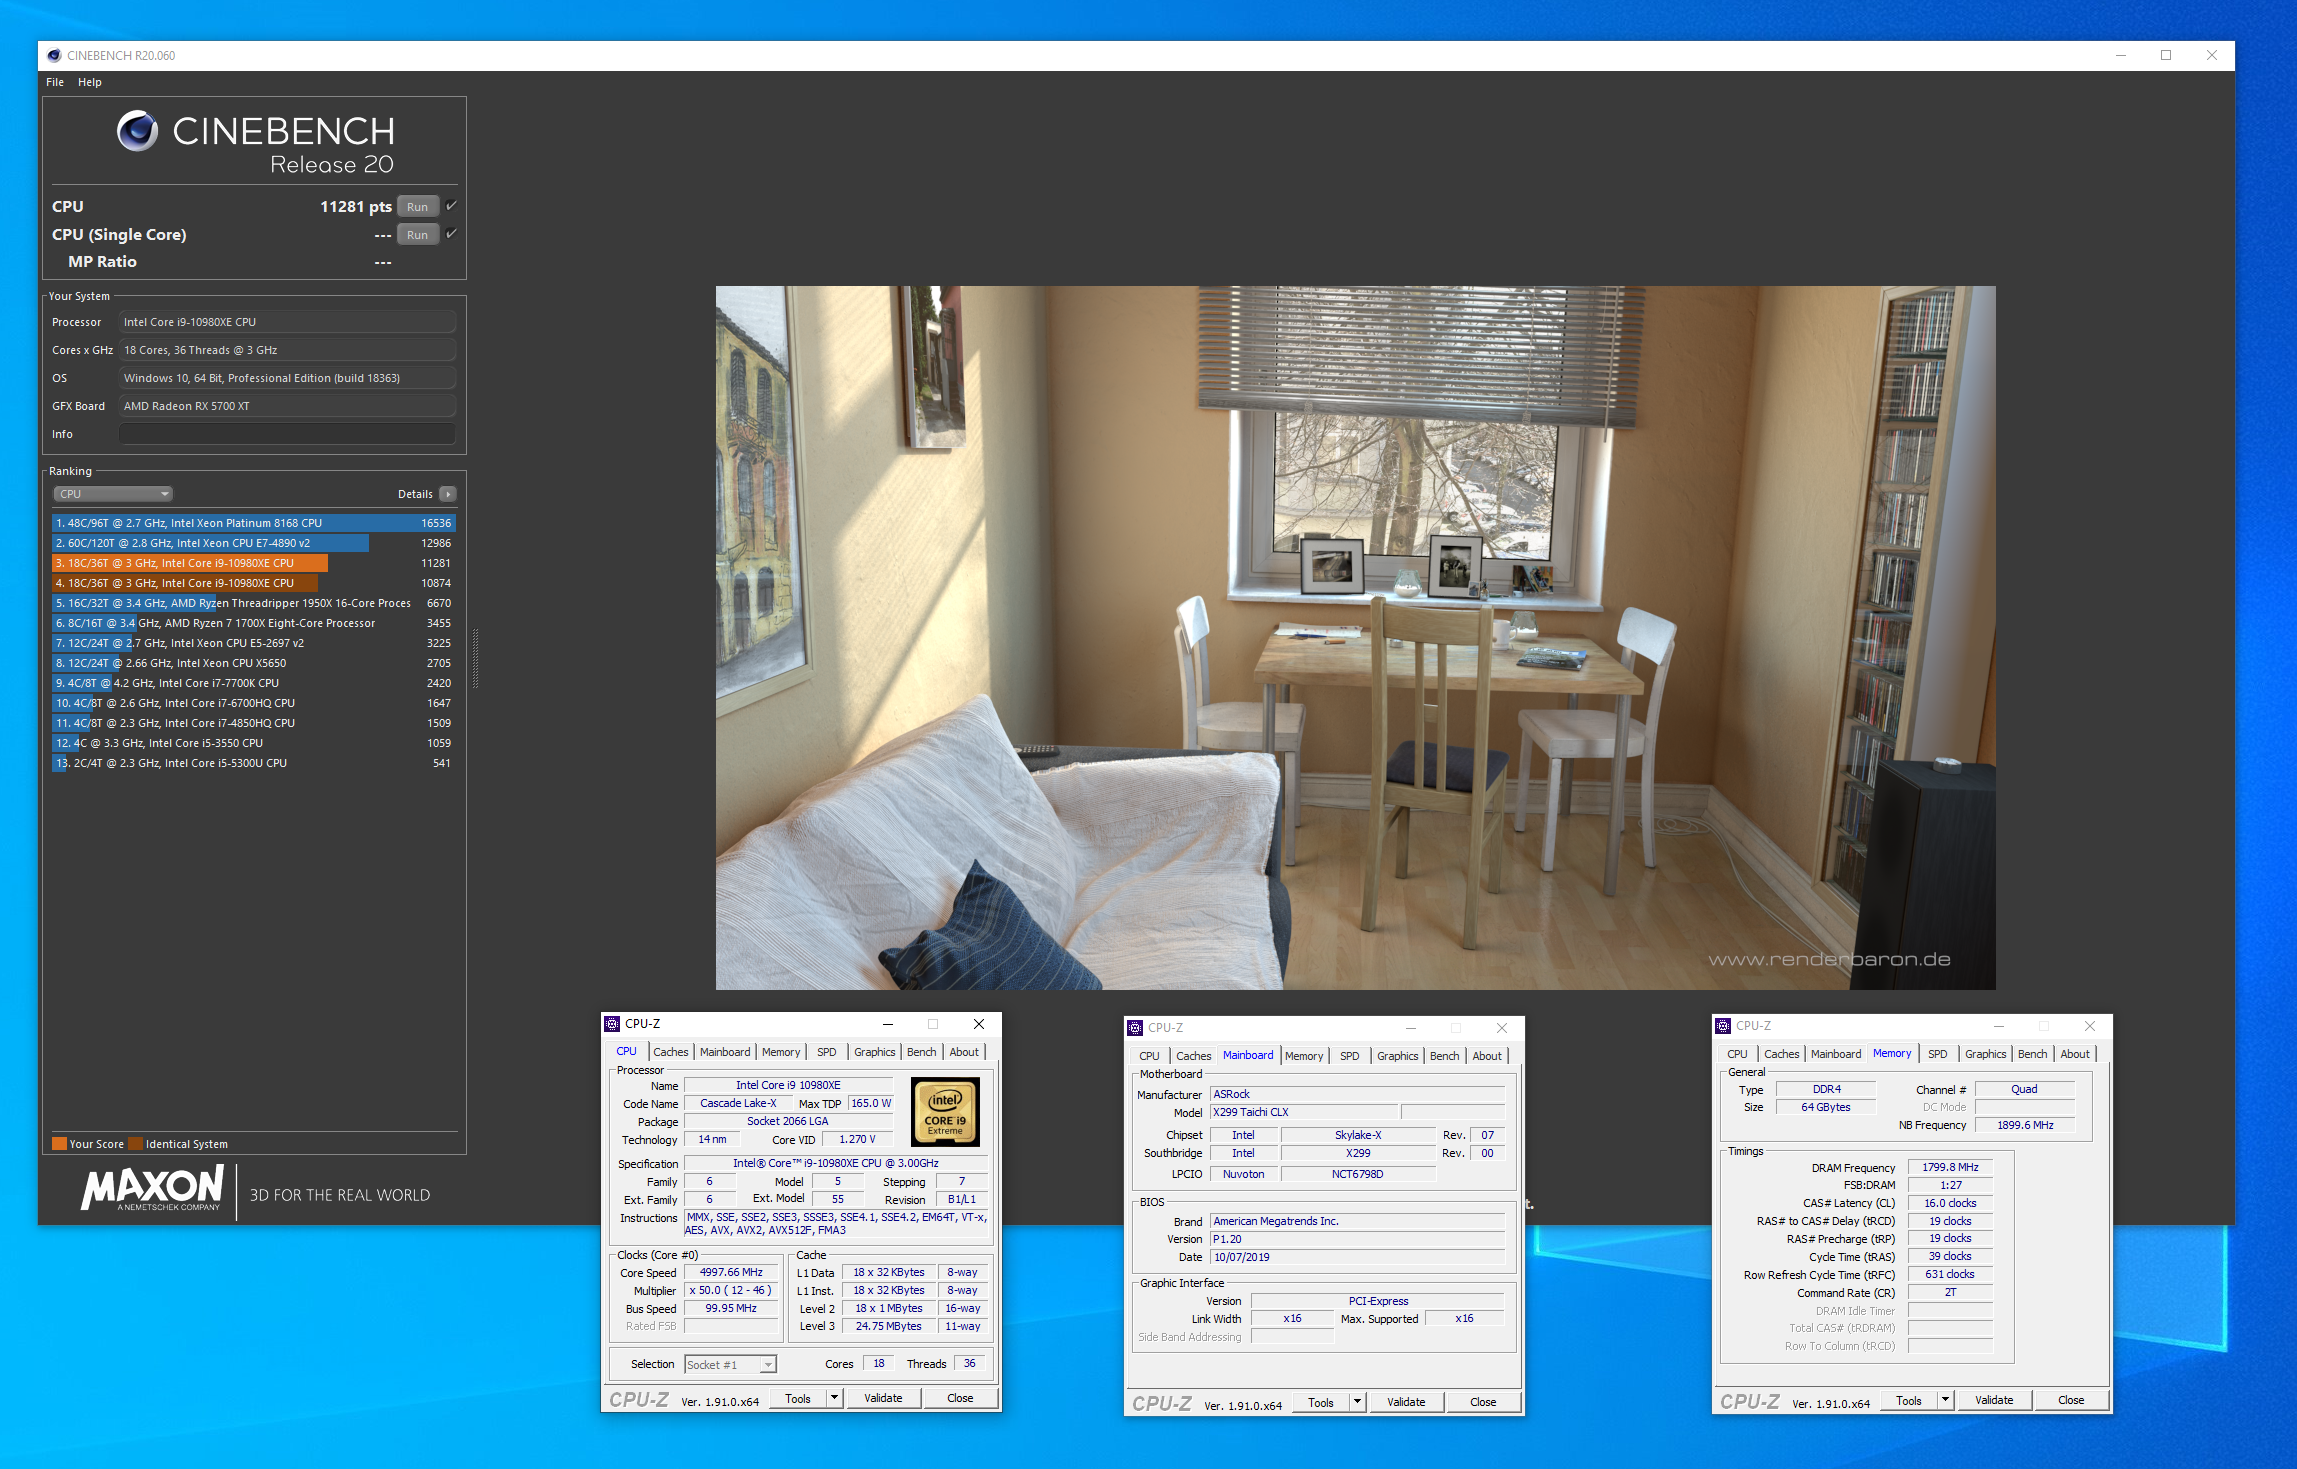Open Details arrow in the Ranking panel
The width and height of the screenshot is (2297, 1469).
448,494
